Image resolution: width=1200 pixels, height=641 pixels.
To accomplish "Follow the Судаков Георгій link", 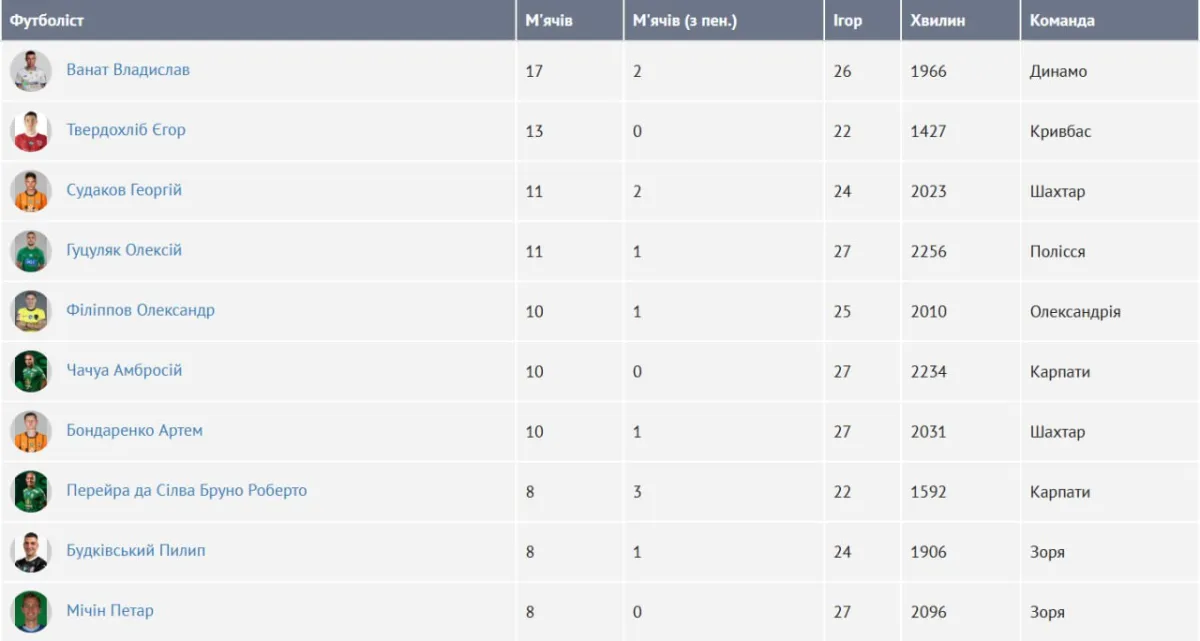I will (x=124, y=190).
